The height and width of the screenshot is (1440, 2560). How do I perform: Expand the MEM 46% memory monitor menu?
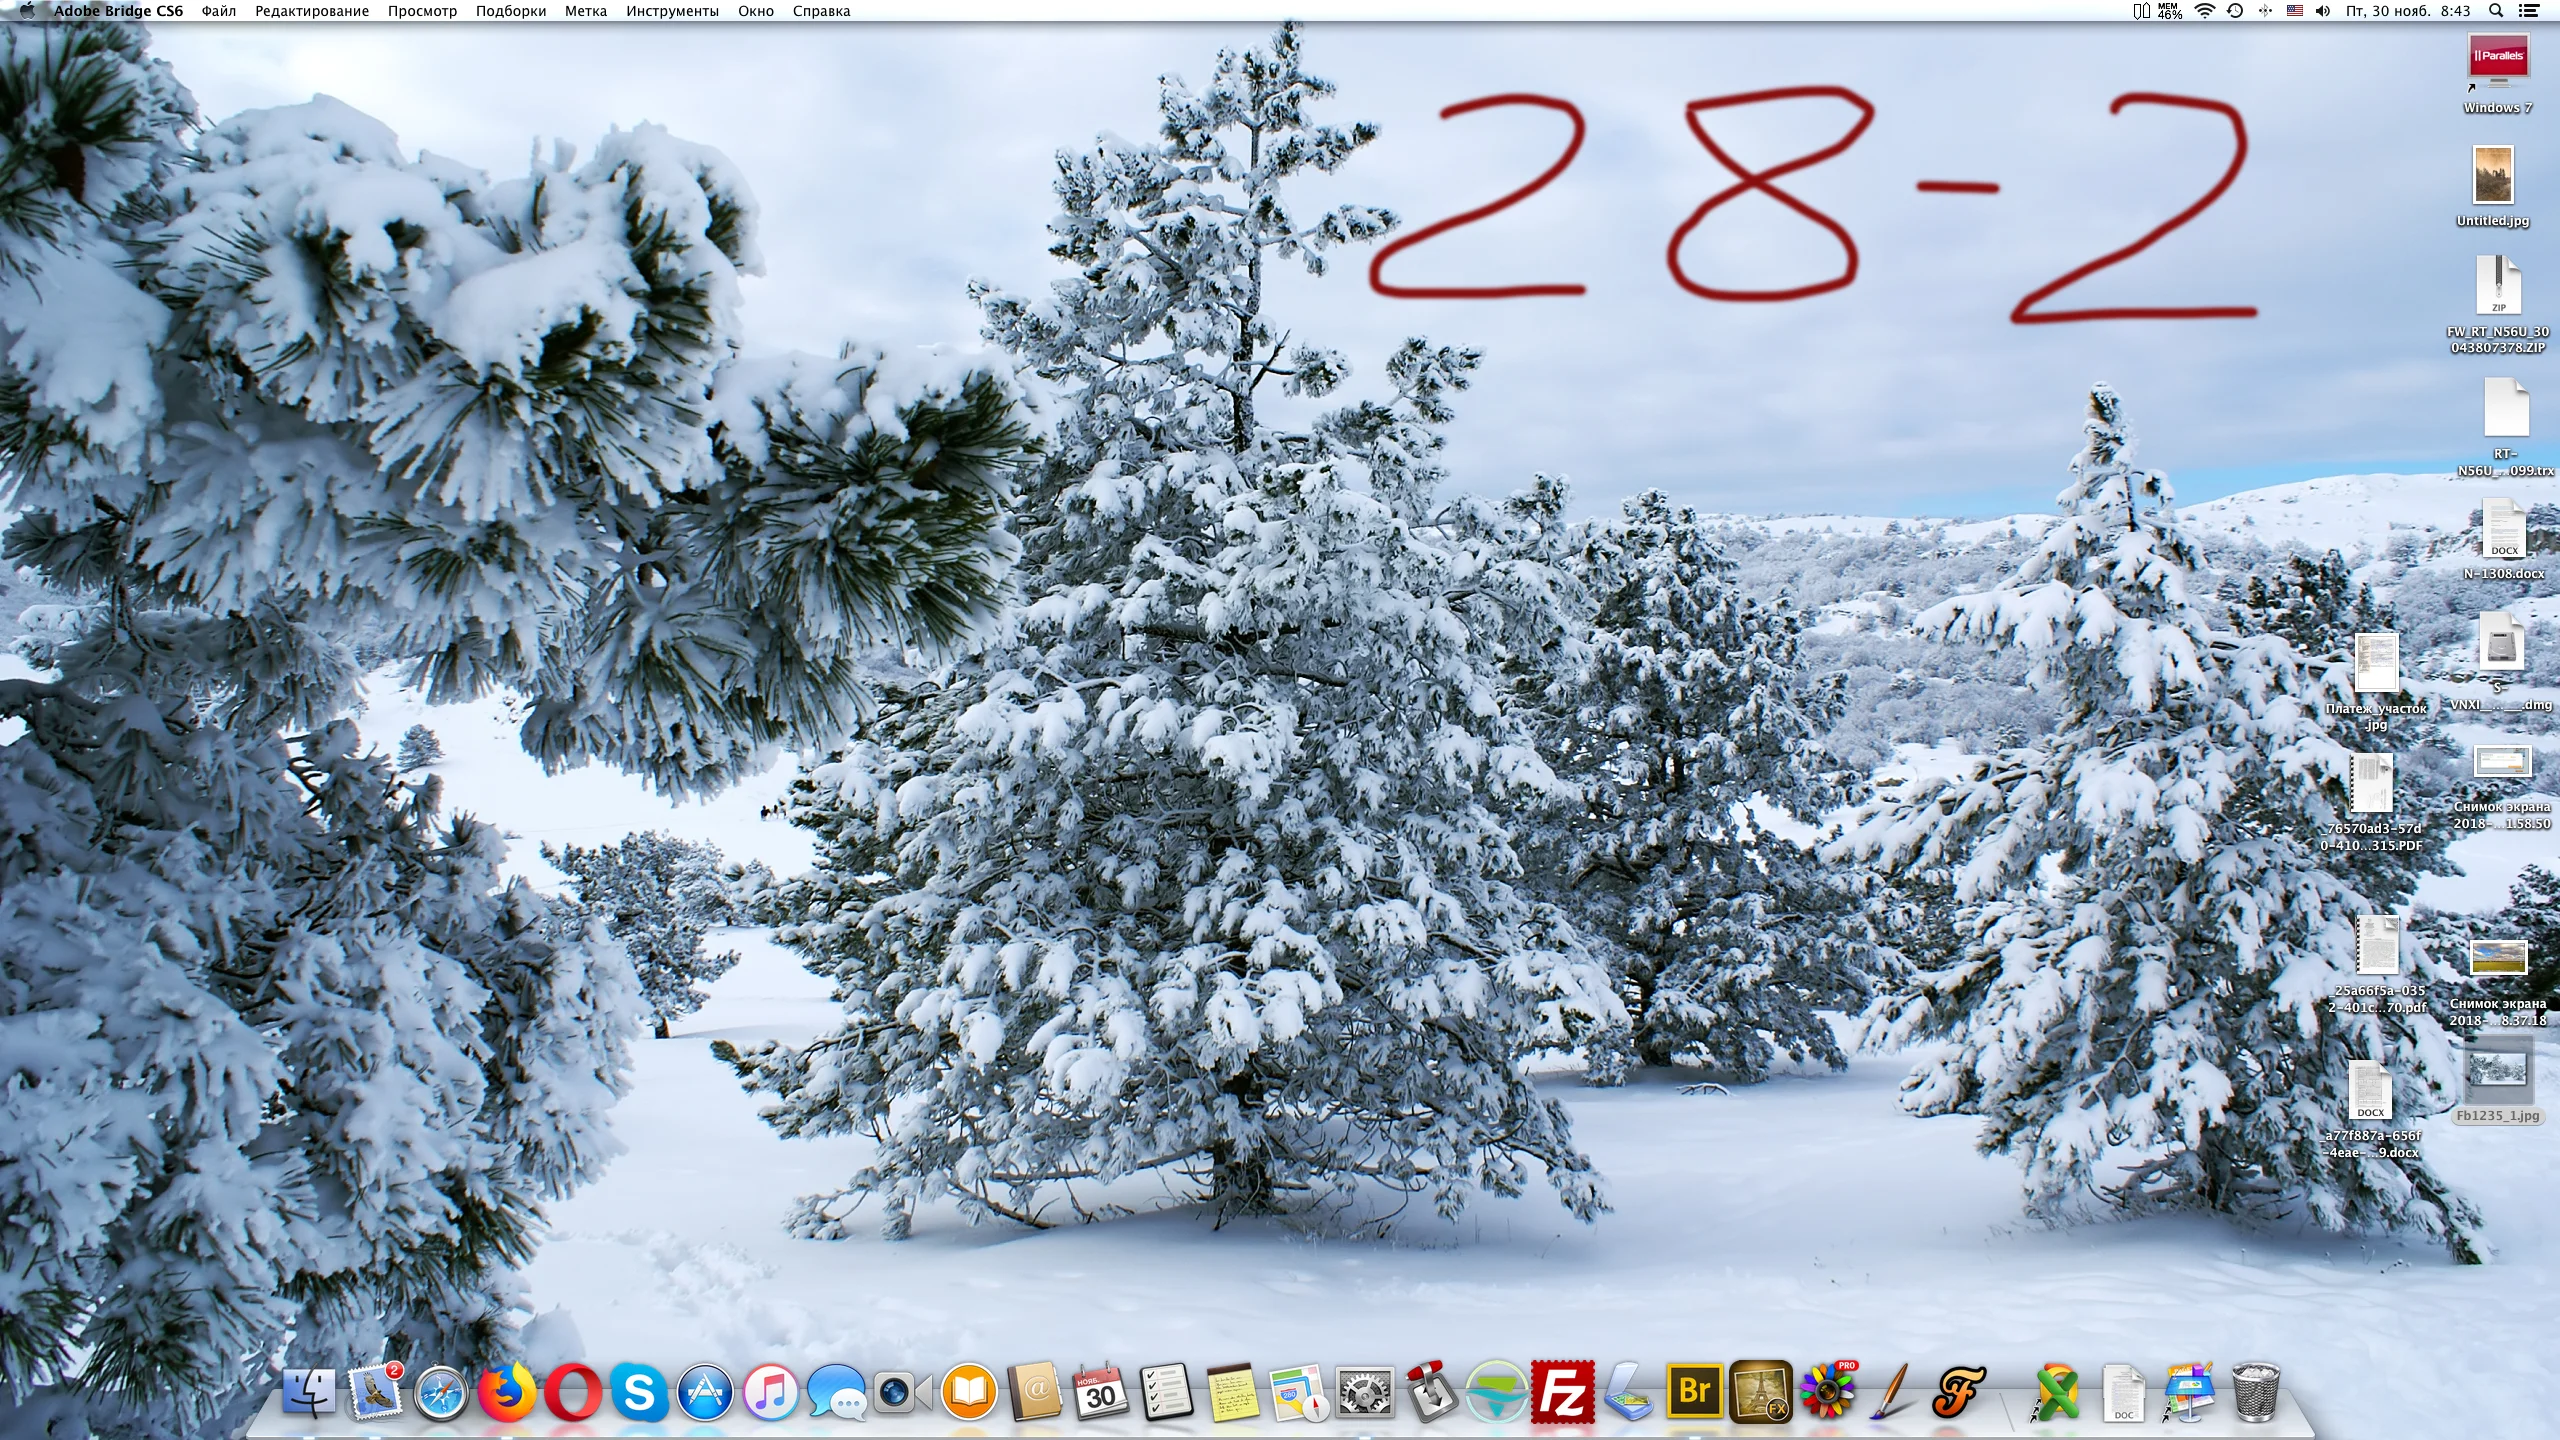click(2169, 11)
